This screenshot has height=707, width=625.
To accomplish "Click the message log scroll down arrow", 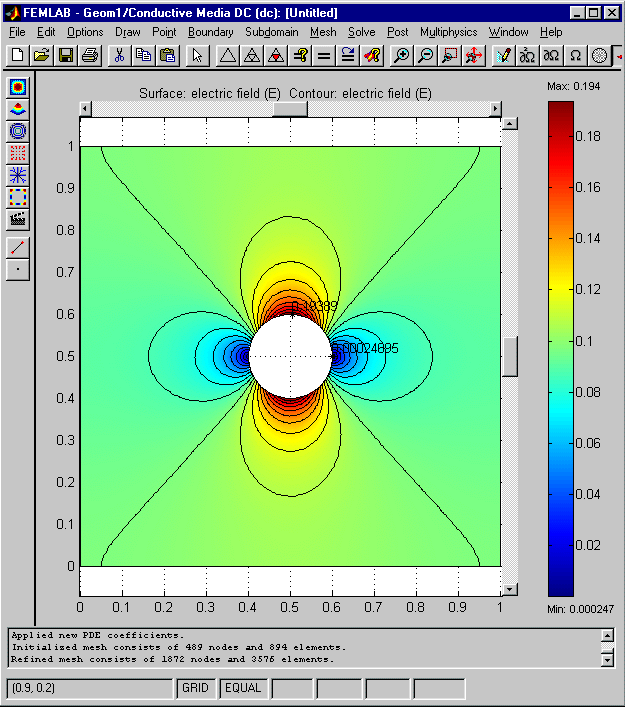I will click(x=607, y=659).
